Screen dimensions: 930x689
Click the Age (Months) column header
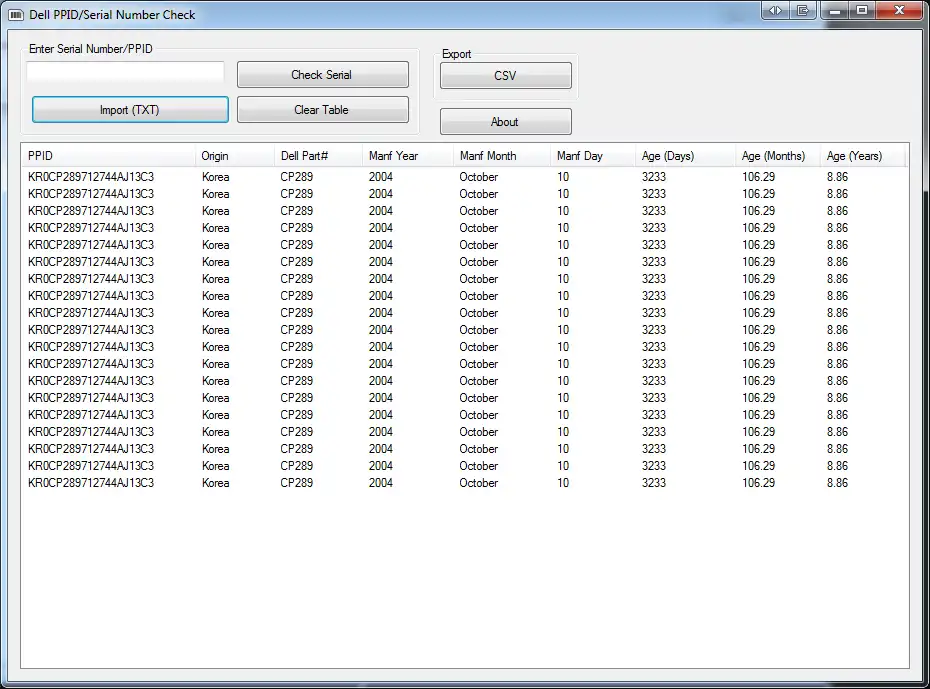point(778,156)
